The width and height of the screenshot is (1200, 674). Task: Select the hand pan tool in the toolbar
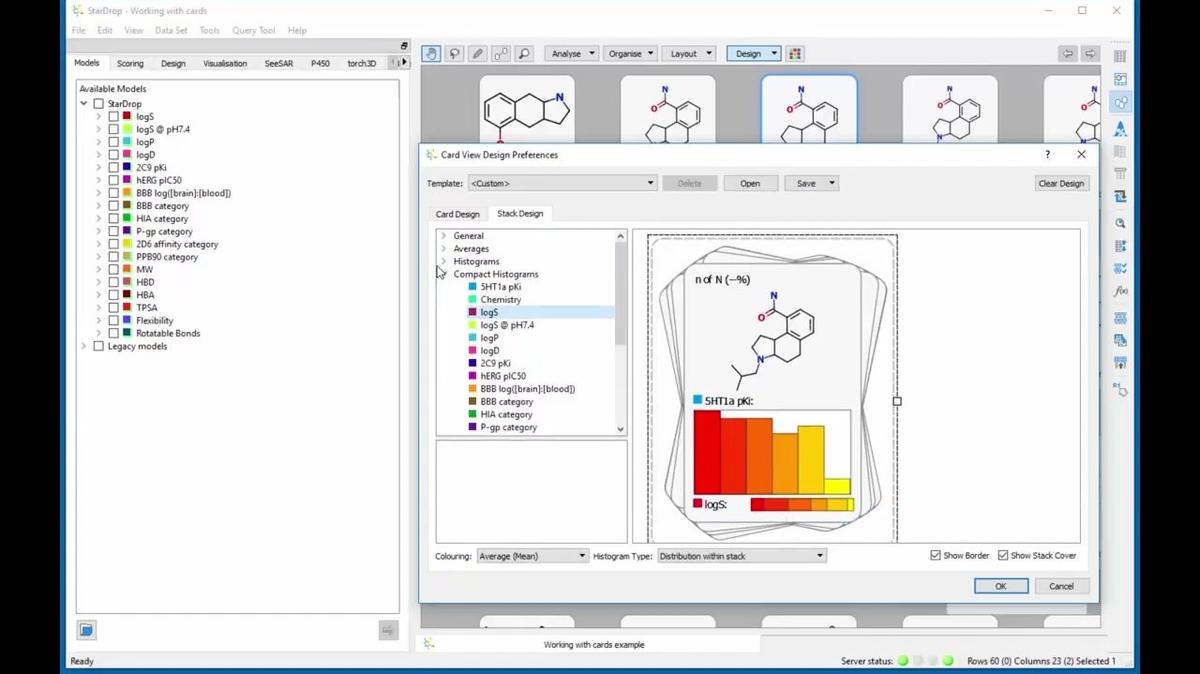point(430,53)
